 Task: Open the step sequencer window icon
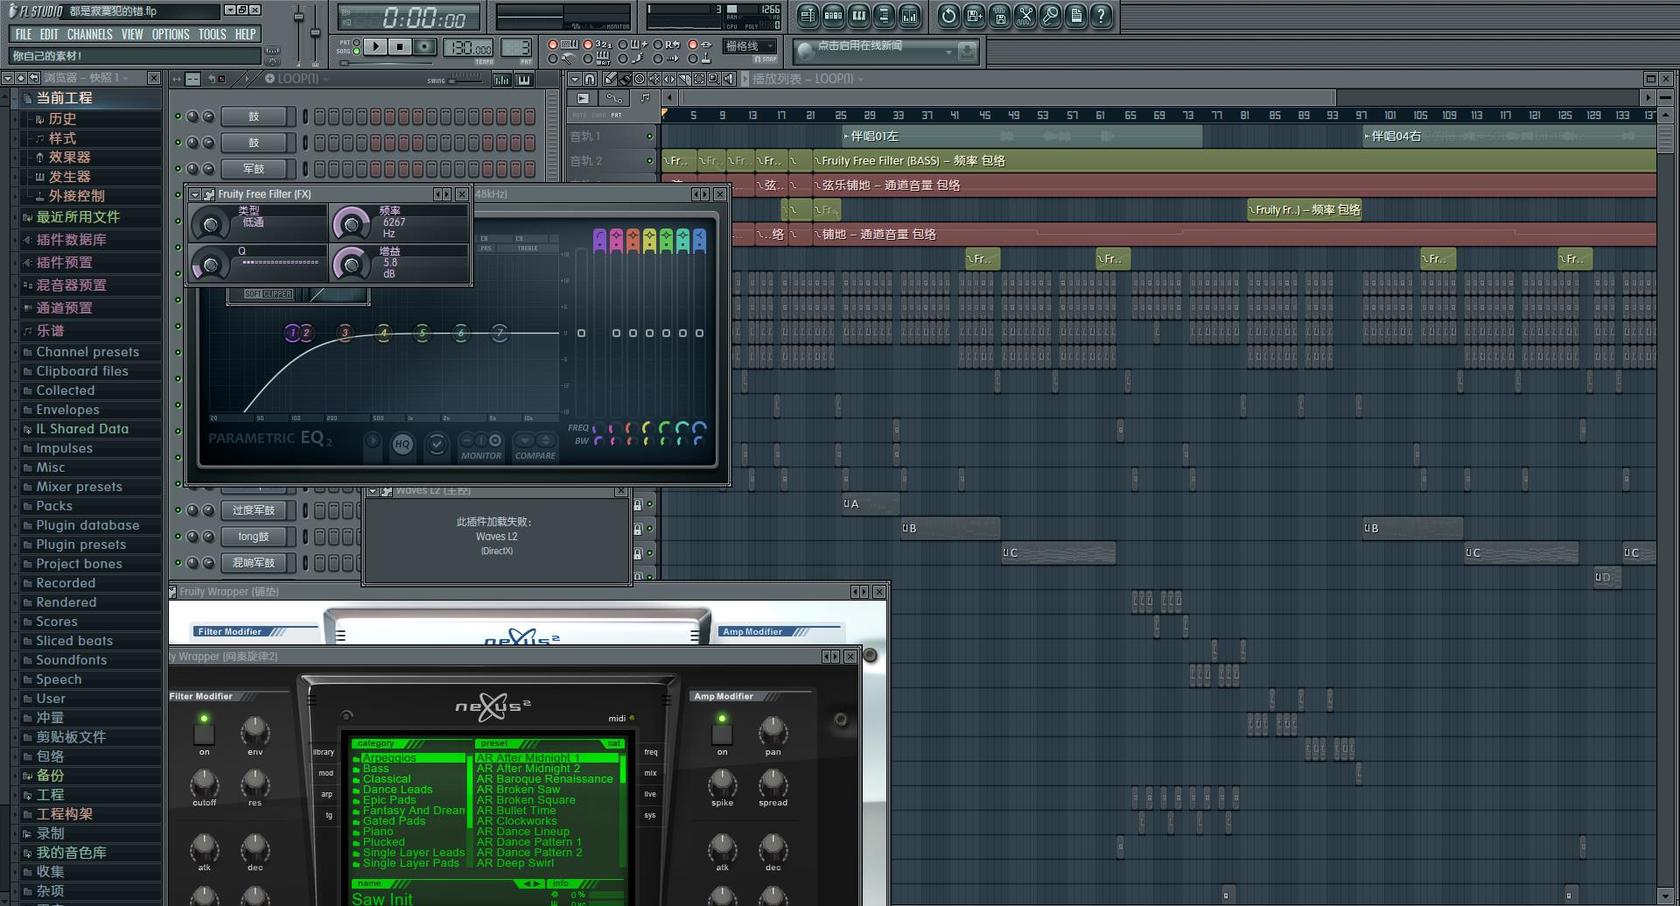point(833,15)
